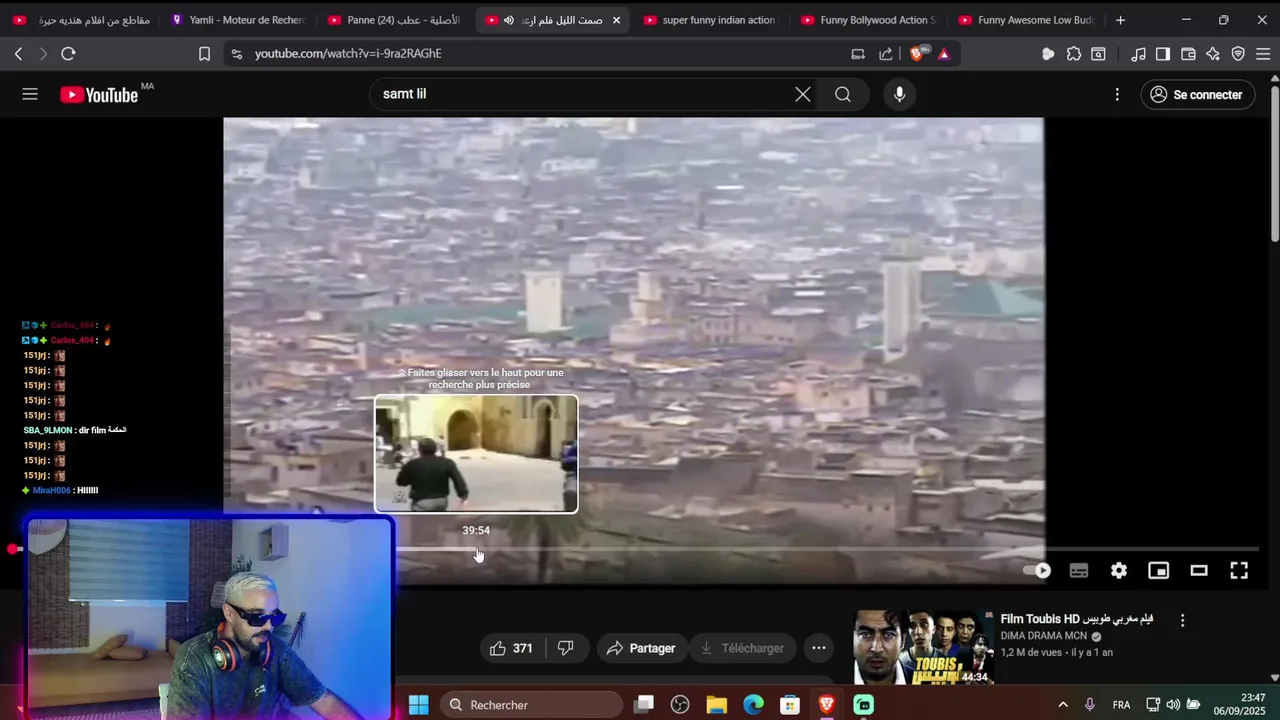The width and height of the screenshot is (1280, 720).
Task: Switch to Funny Awesome Low Budget tab
Action: tap(1026, 20)
